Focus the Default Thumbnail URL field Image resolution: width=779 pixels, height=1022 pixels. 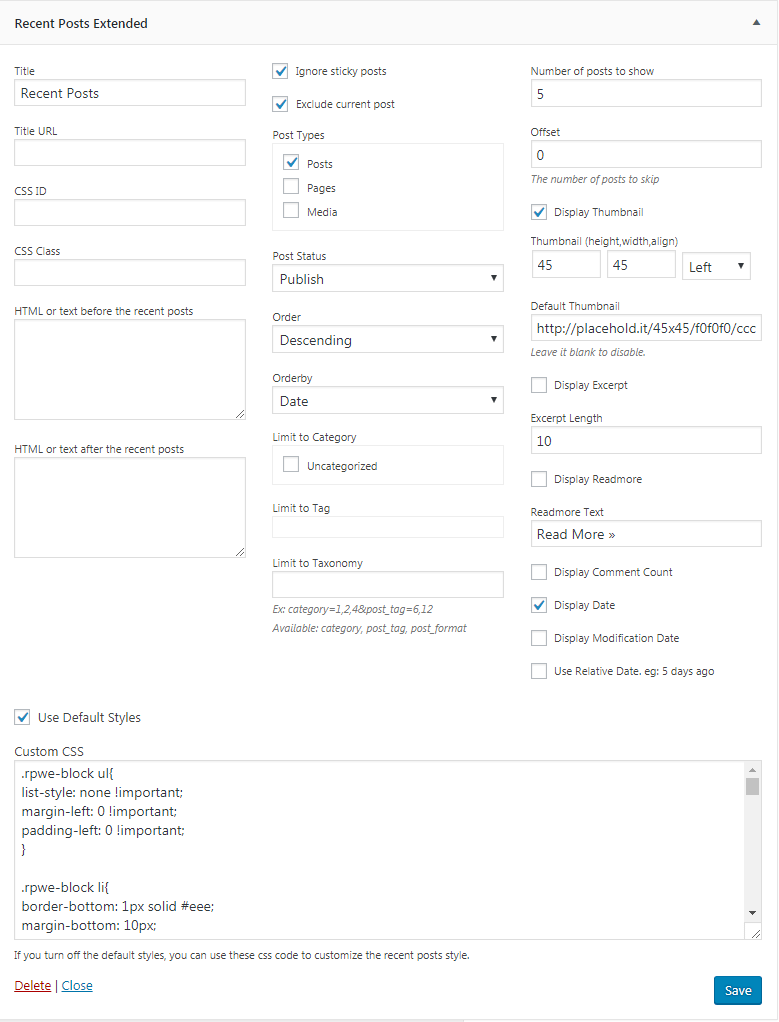(x=646, y=328)
